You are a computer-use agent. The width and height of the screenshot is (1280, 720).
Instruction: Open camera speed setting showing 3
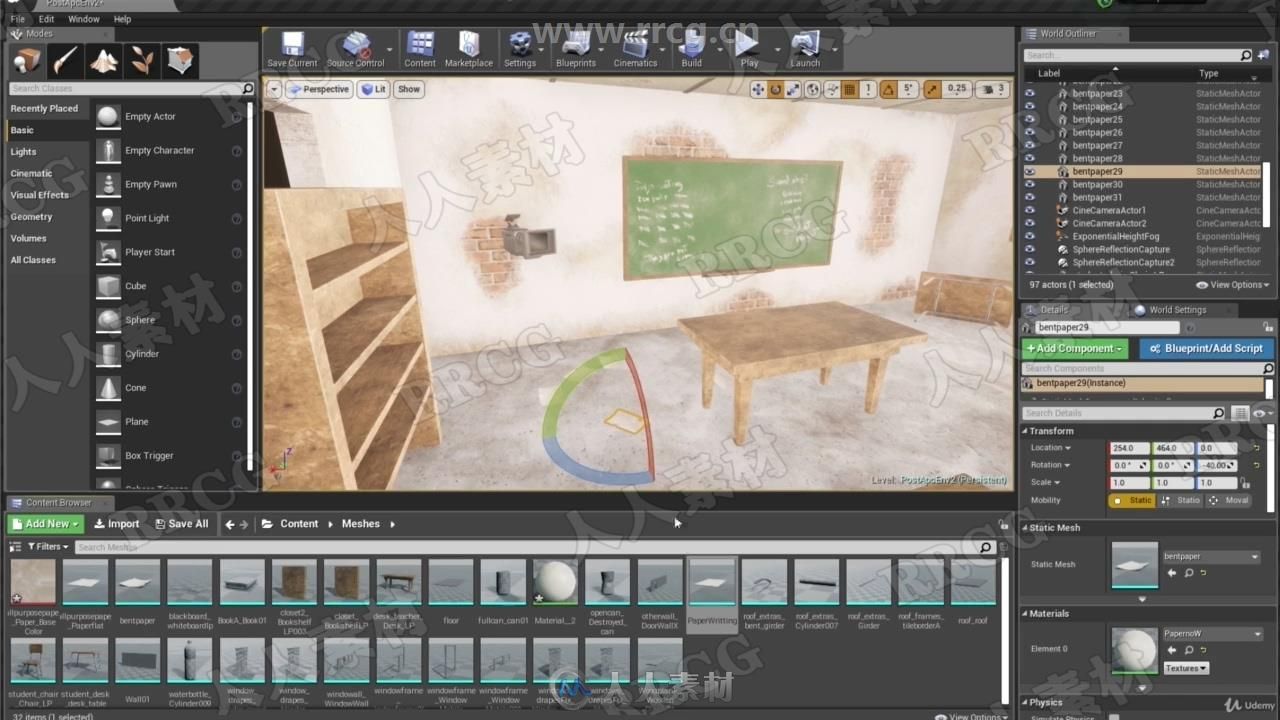click(993, 89)
